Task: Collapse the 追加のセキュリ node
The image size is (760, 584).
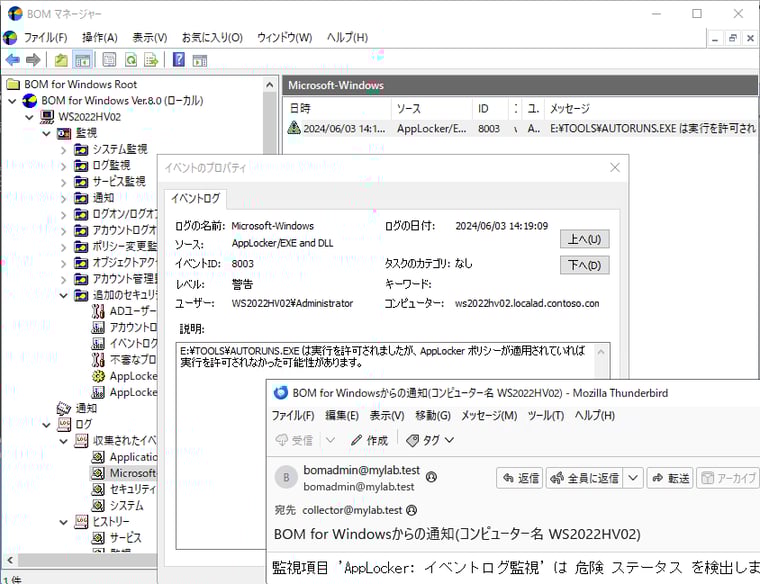Action: pos(63,295)
